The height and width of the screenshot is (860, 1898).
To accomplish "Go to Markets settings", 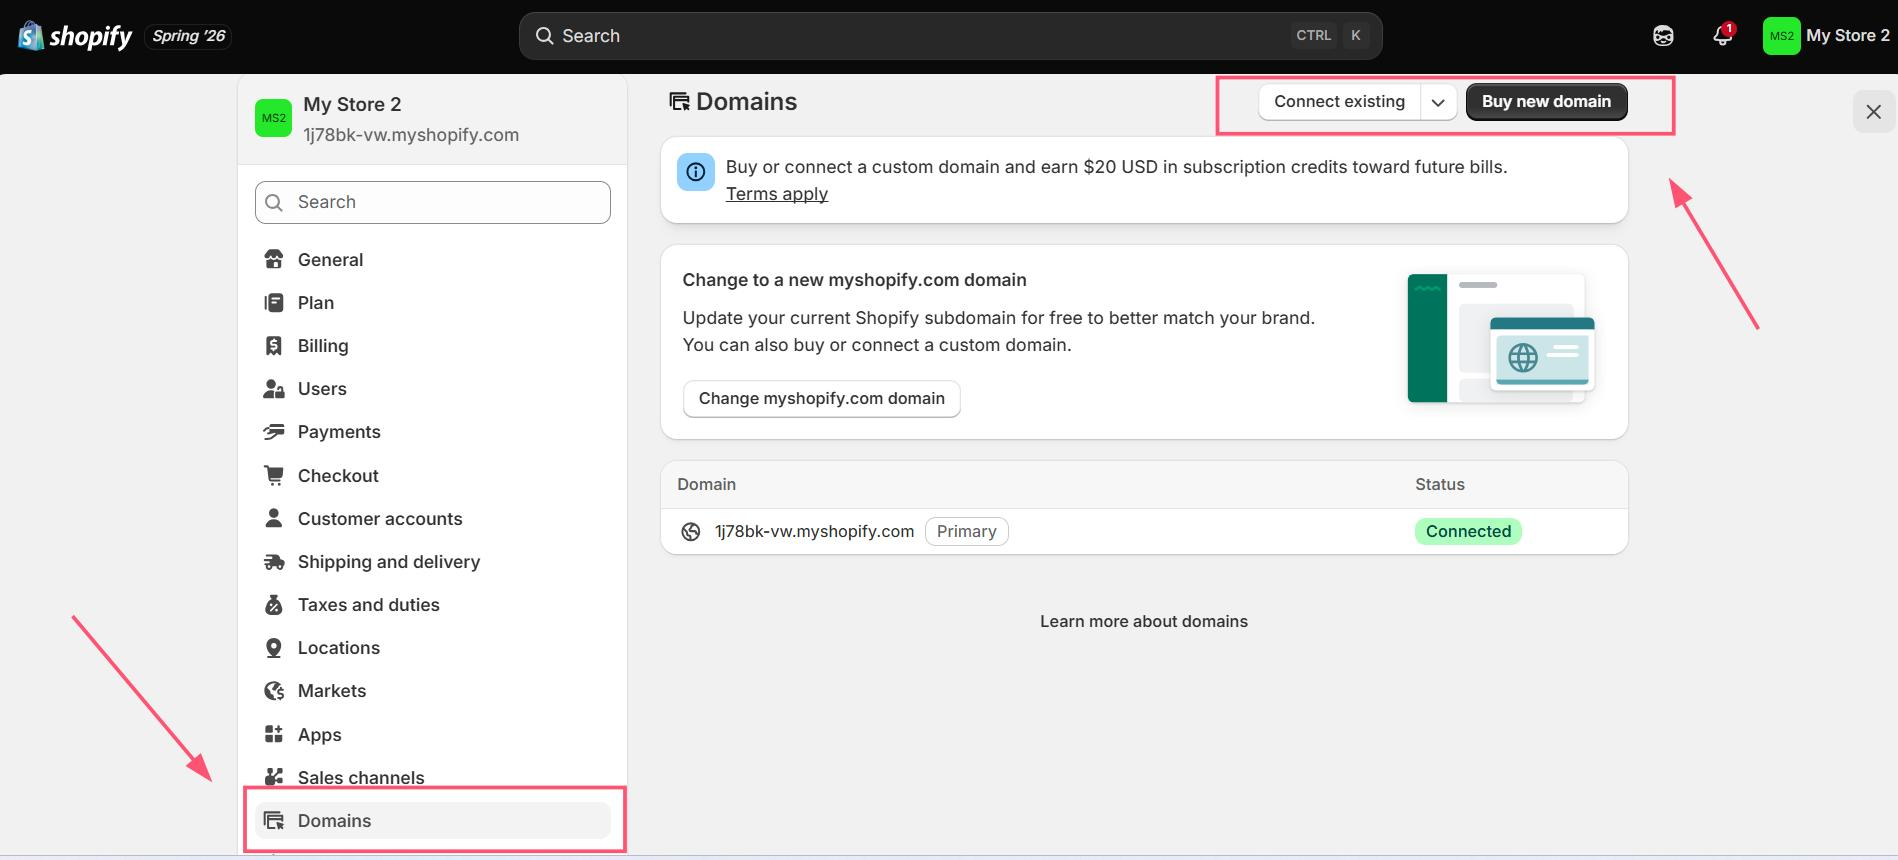I will pyautogui.click(x=433, y=691).
